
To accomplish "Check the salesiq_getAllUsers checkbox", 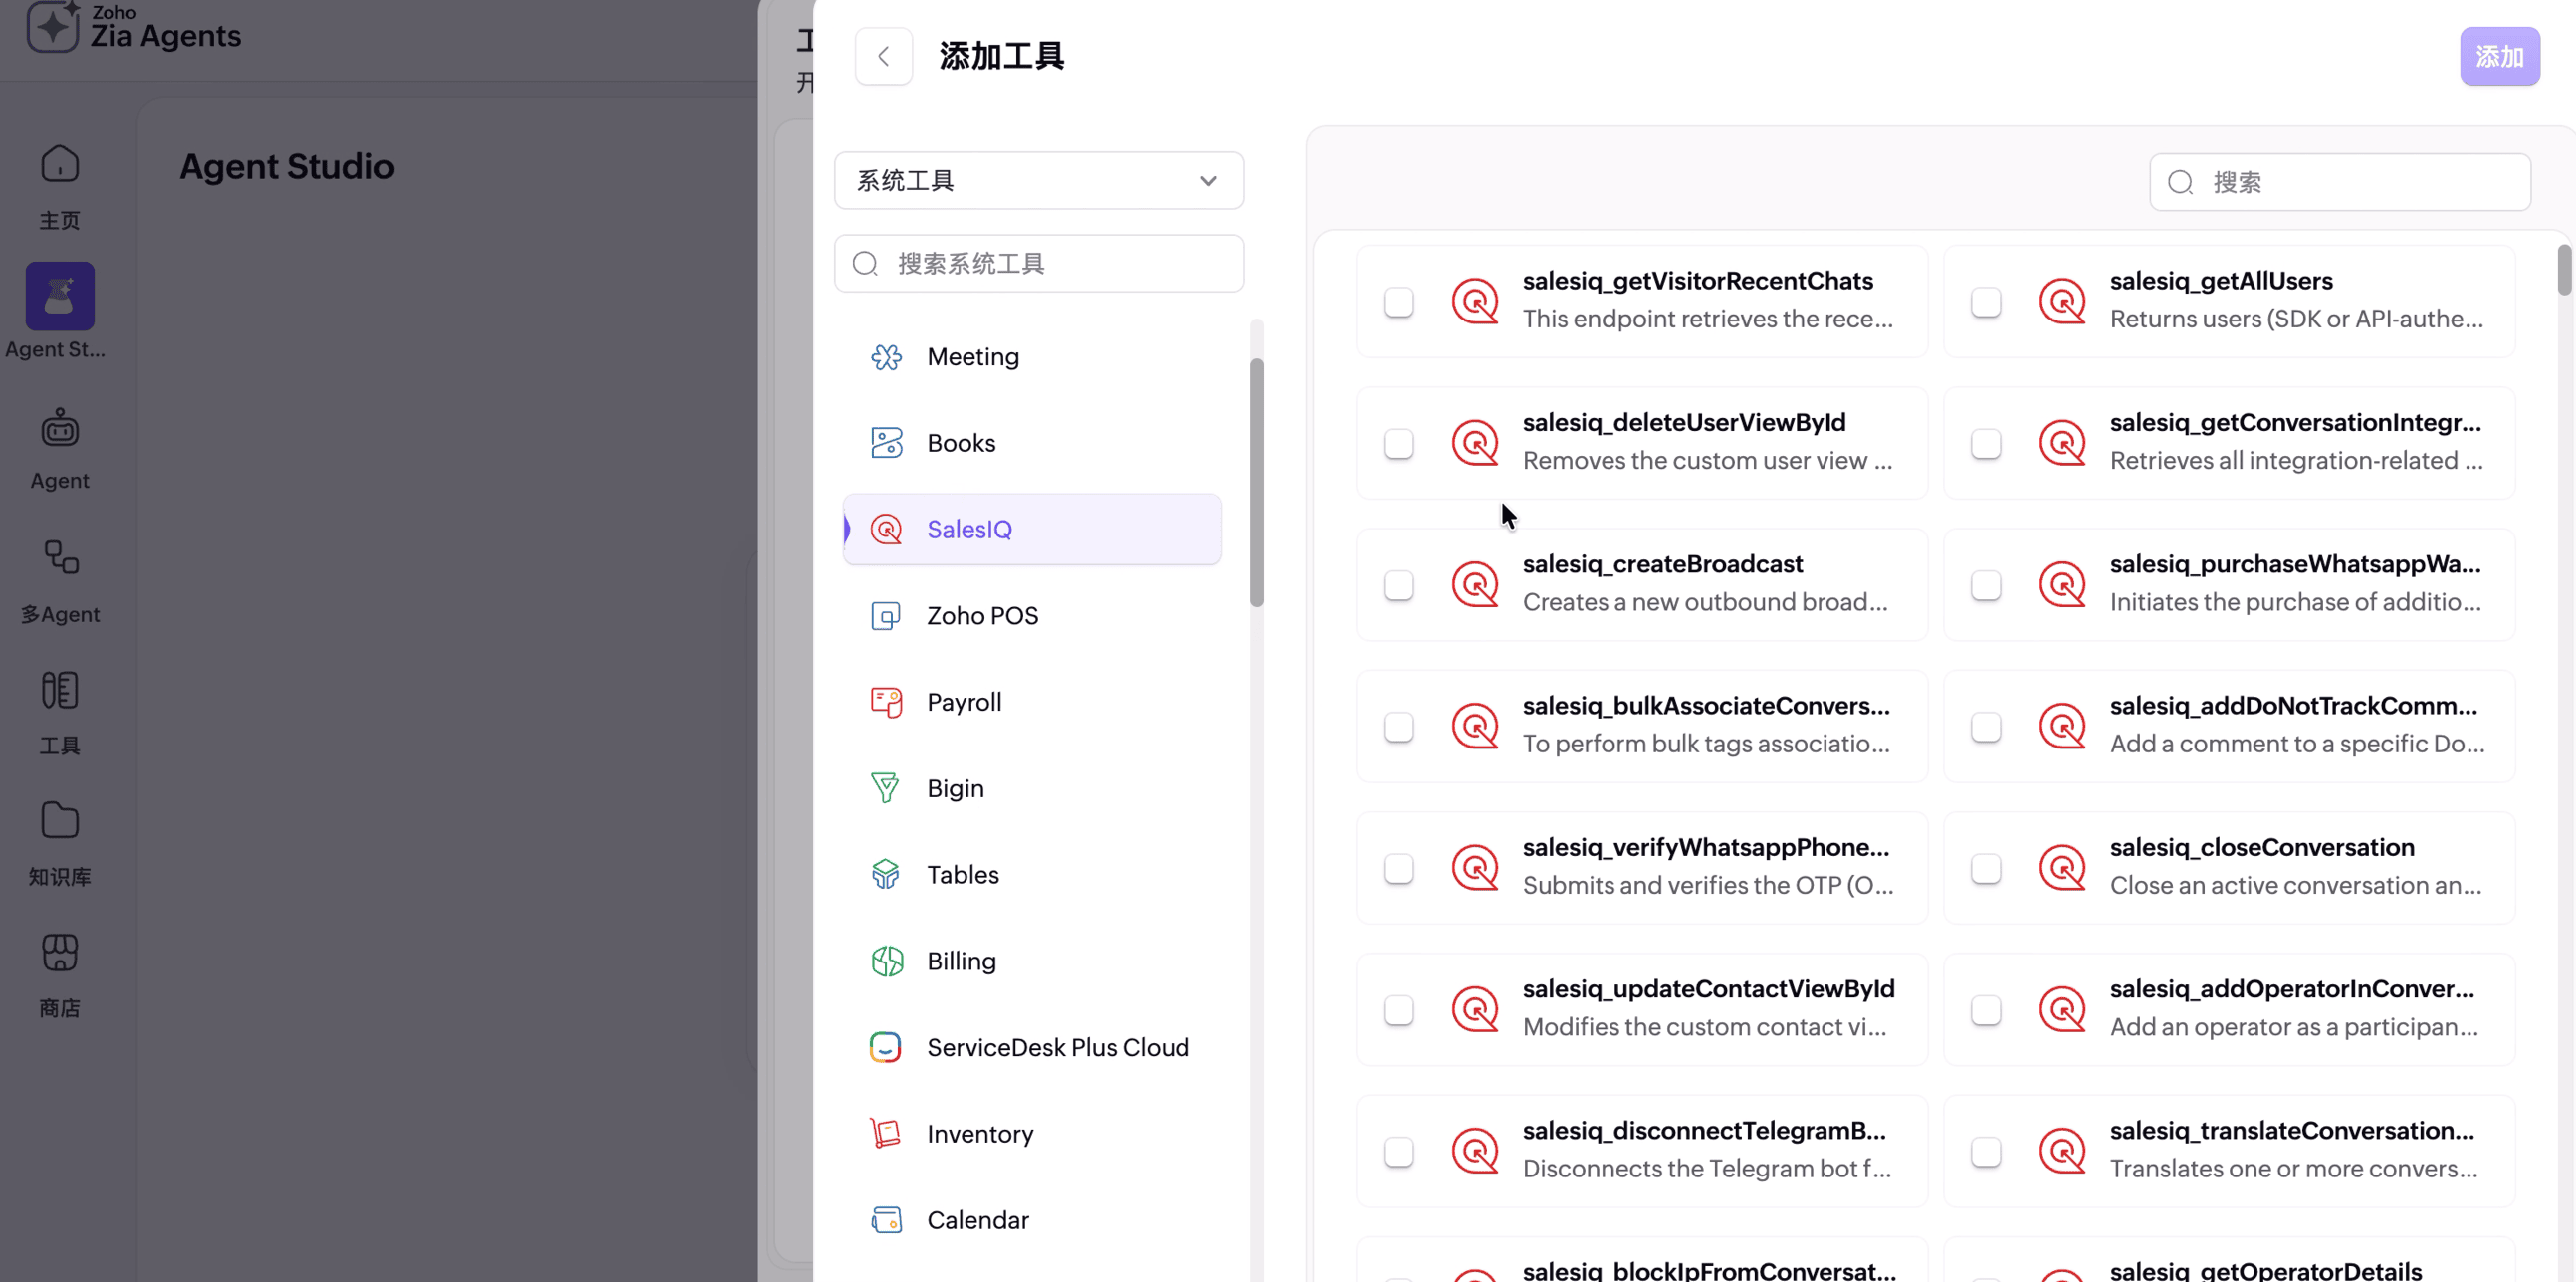I will [1986, 302].
